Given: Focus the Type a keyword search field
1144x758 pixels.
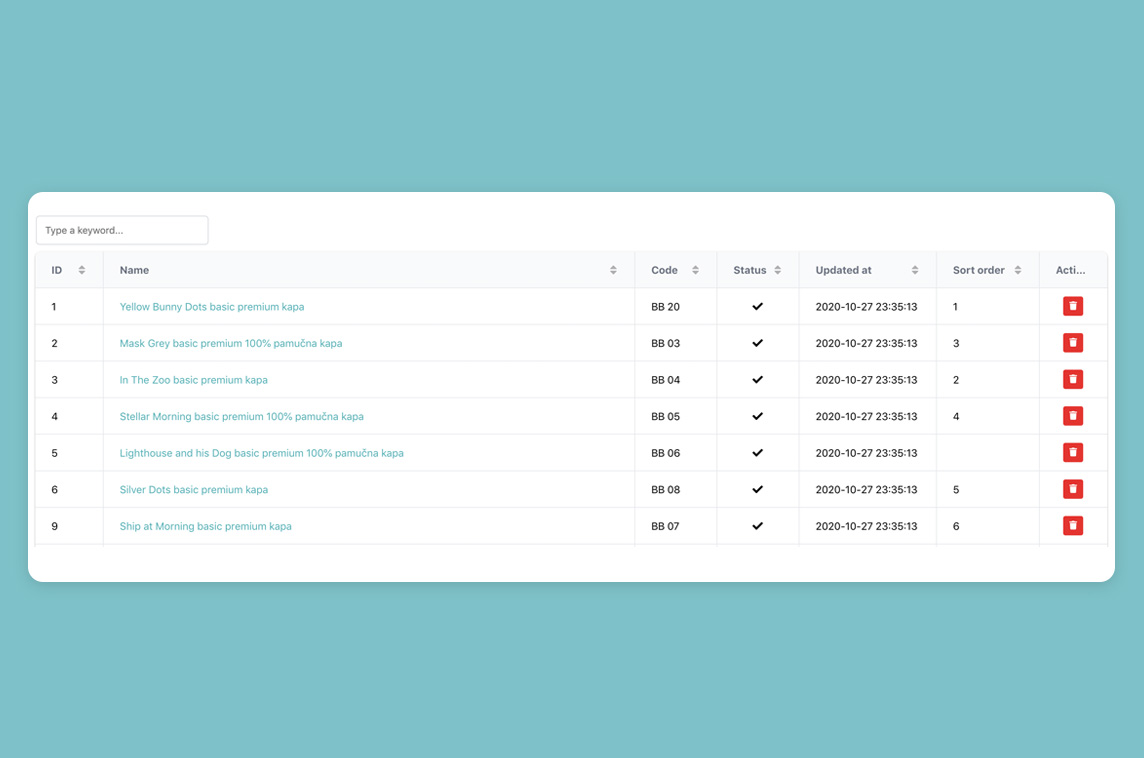Looking at the screenshot, I should coord(122,230).
